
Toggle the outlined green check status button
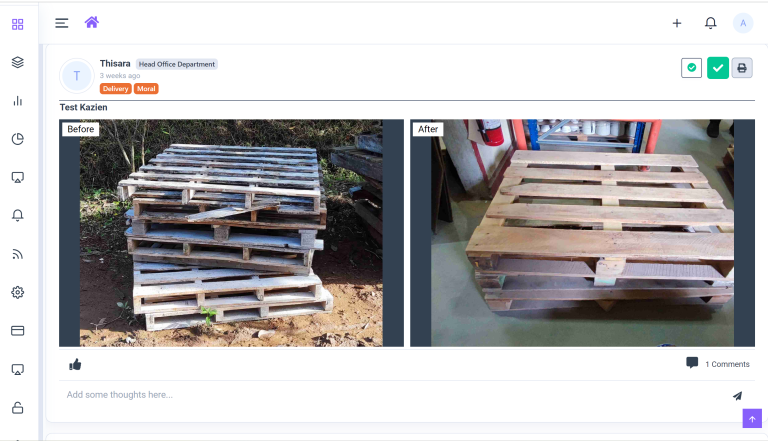tap(692, 68)
